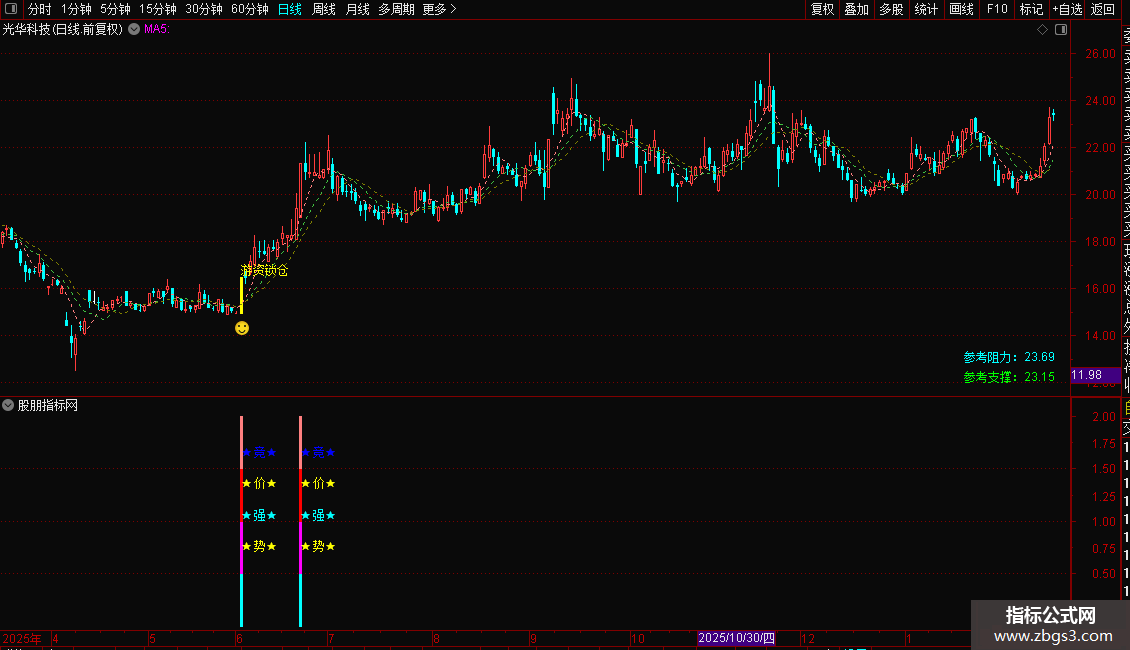This screenshot has height=650, width=1130.
Task: Click the 参考阻力: 23.69 value
Action: pyautogui.click(x=1009, y=357)
